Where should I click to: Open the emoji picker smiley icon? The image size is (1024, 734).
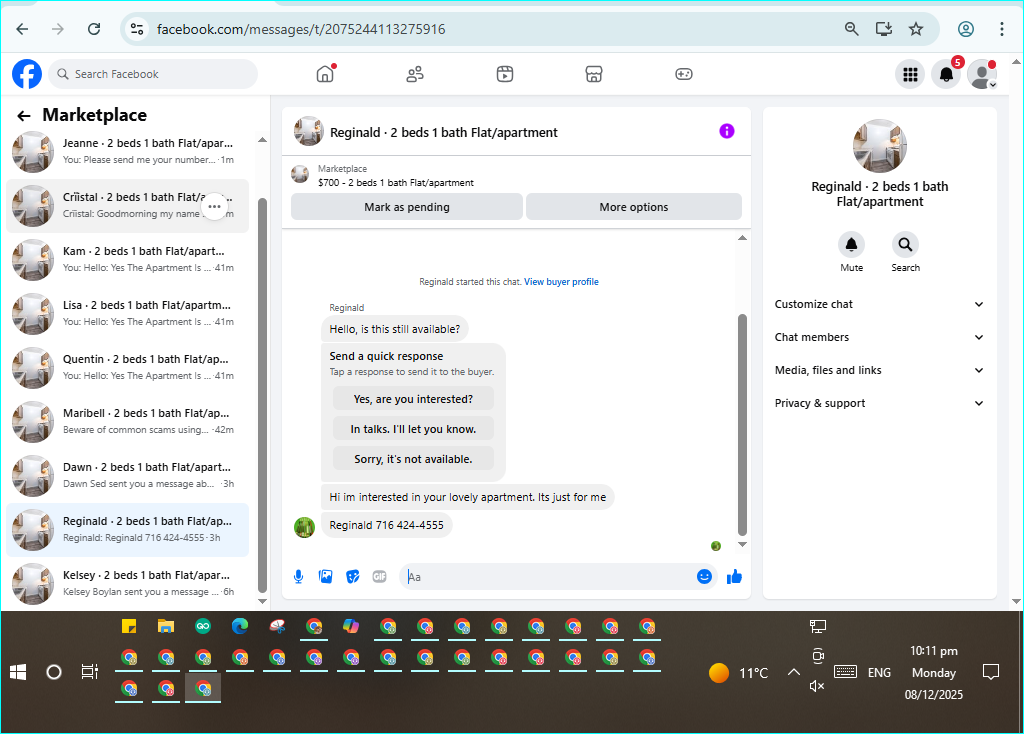[704, 577]
